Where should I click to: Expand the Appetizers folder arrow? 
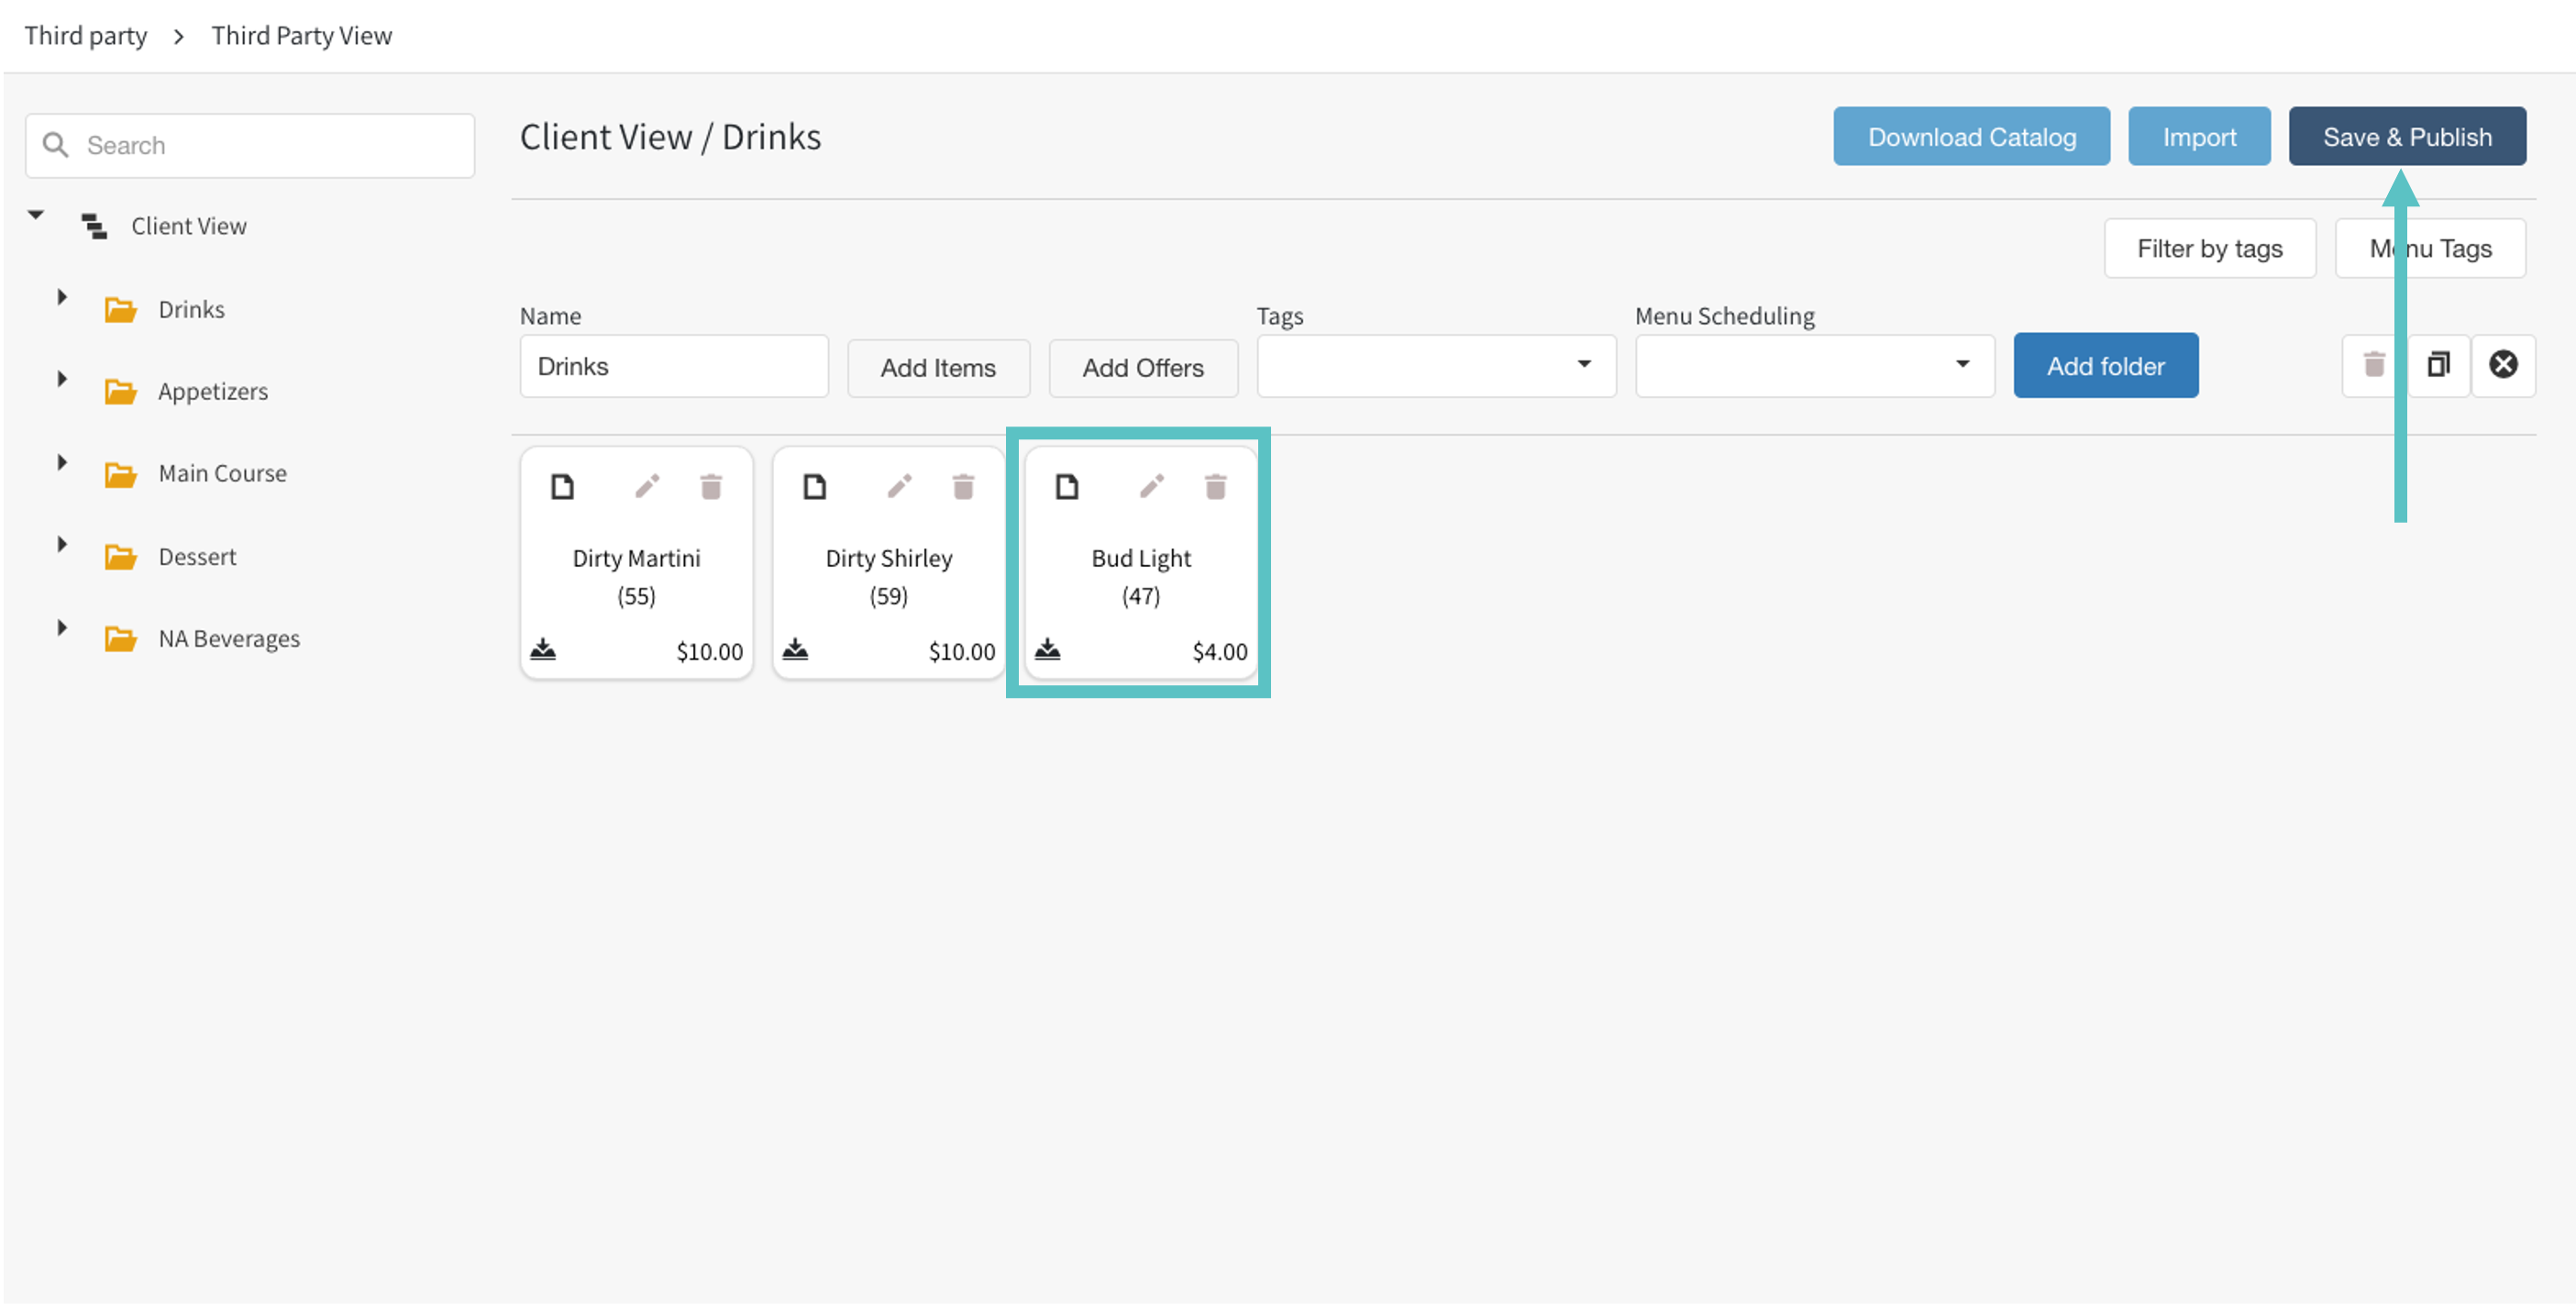click(62, 379)
